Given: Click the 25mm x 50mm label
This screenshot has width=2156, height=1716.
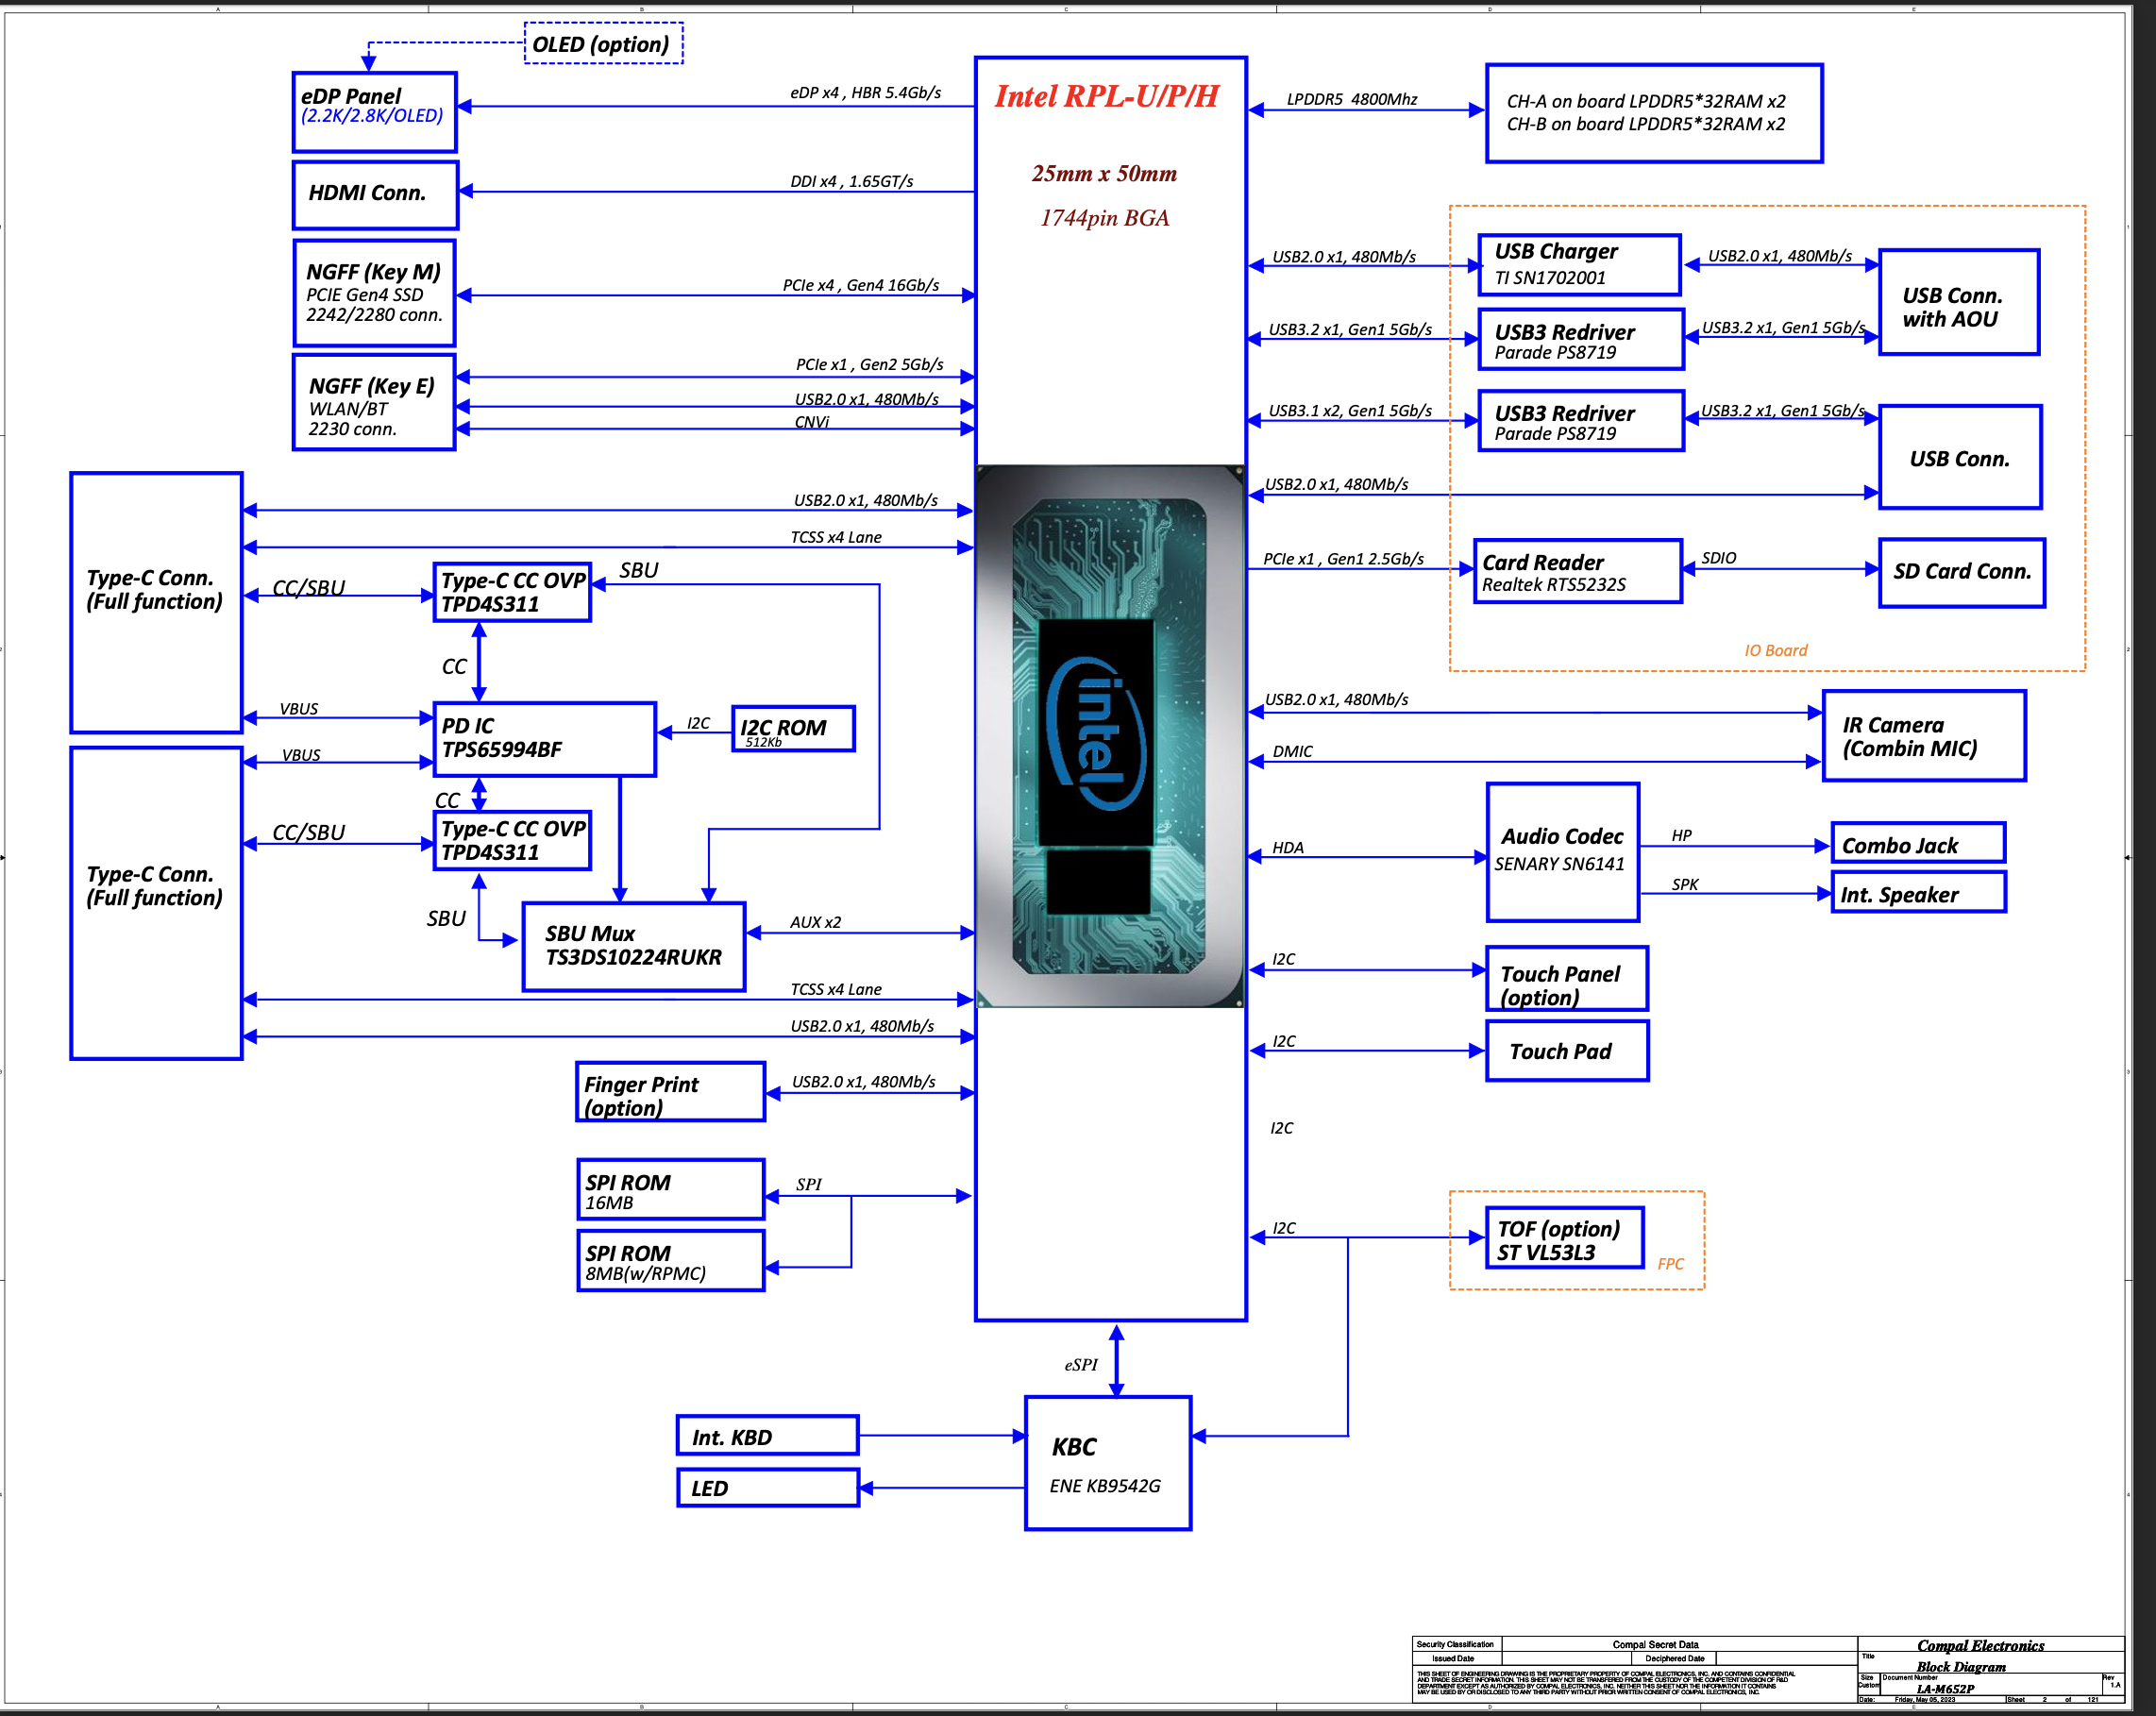Looking at the screenshot, I should [x=1104, y=173].
